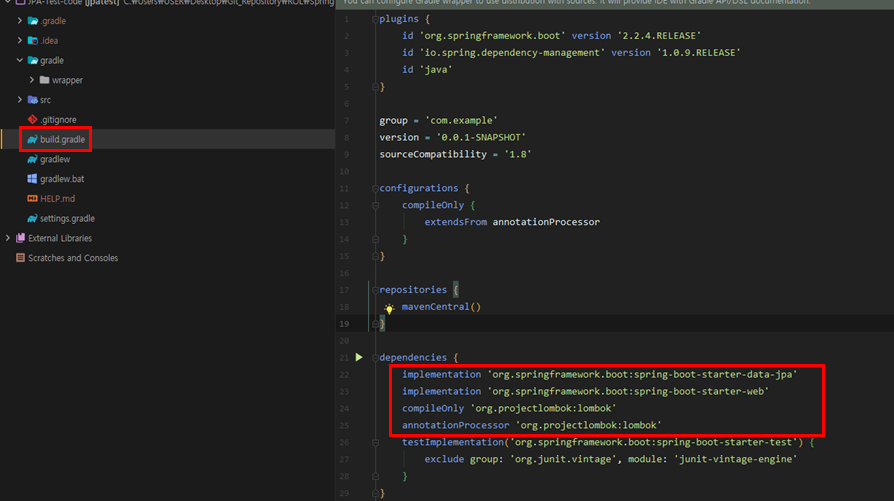Fold the dependencies block at line 21
The image size is (894, 501).
coord(375,357)
